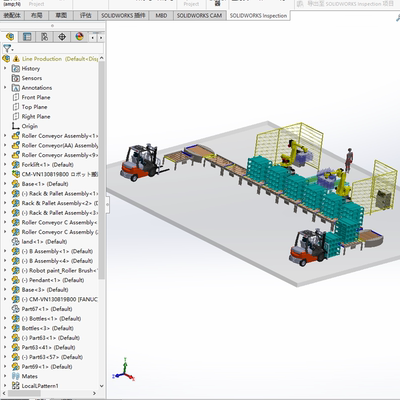Screen dimensions: 400x400
Task: Switch to the MBD tab
Action: [x=161, y=16]
